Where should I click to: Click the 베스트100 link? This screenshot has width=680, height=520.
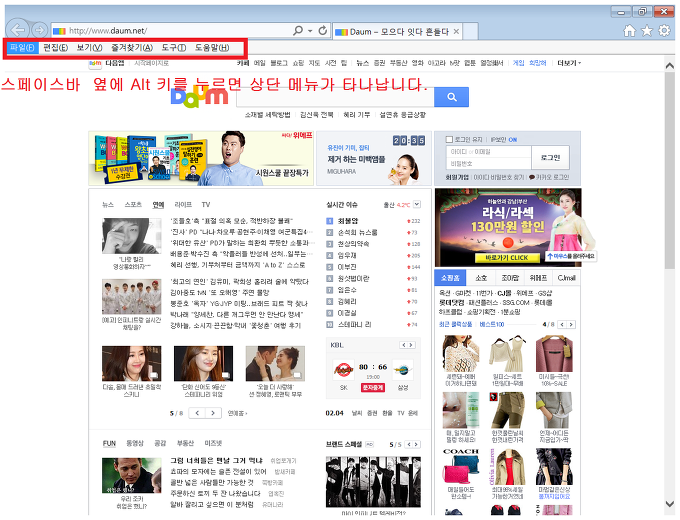pos(492,324)
